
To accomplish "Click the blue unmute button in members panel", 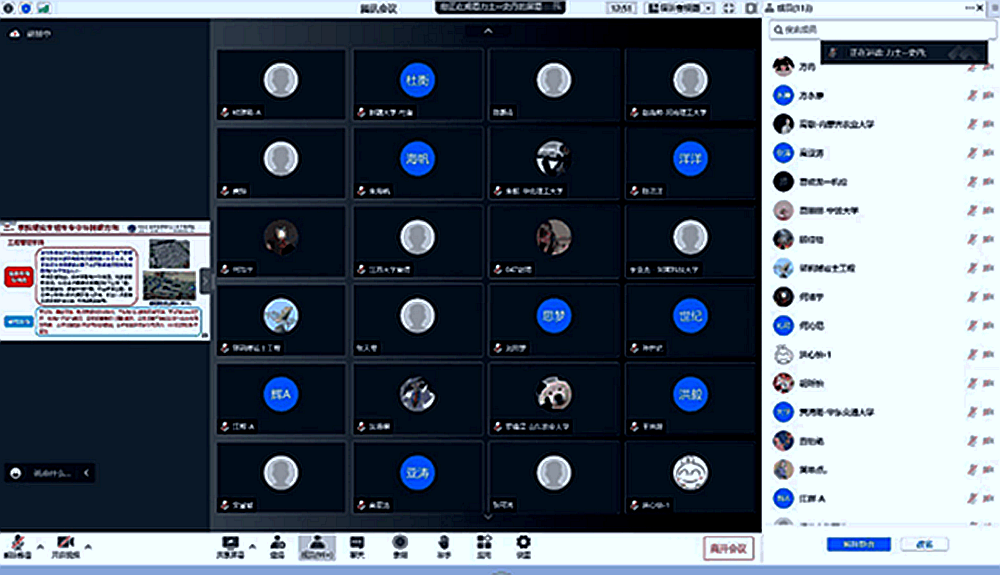I will (x=858, y=544).
